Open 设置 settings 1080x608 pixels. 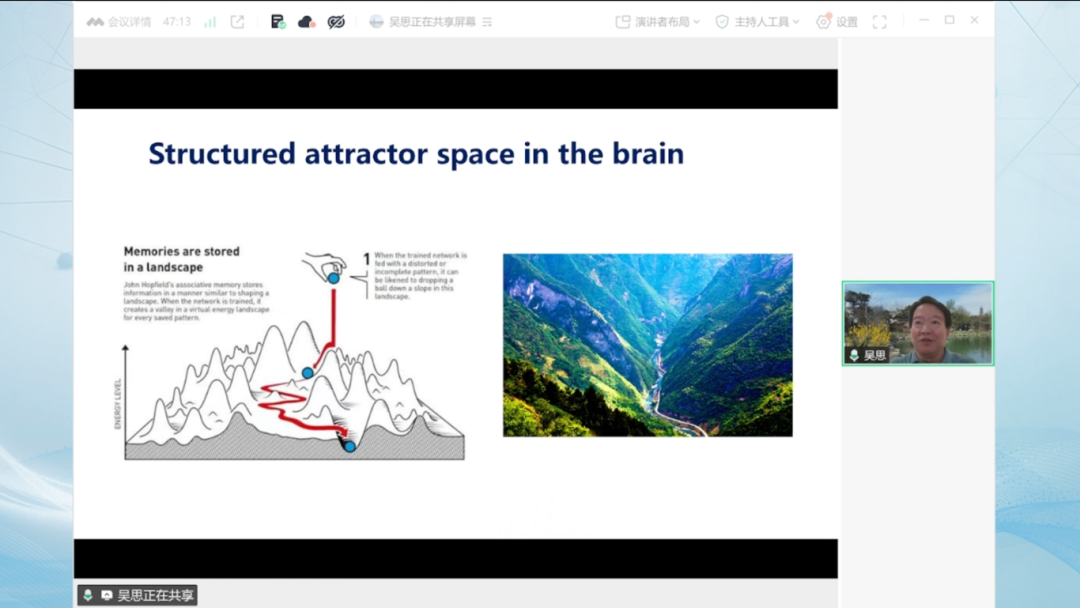point(837,22)
